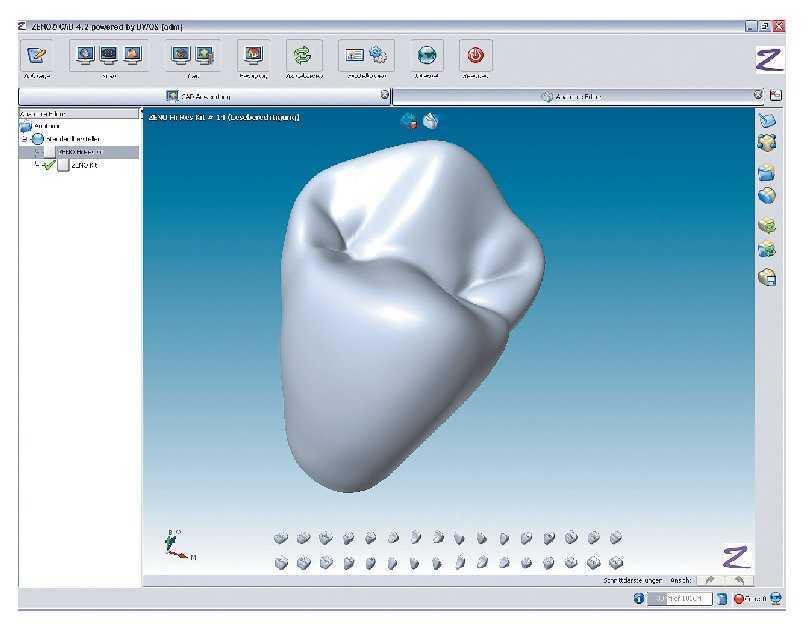The image size is (808, 629).
Task: Toggle the left view icon above the tooth model
Action: (x=408, y=121)
